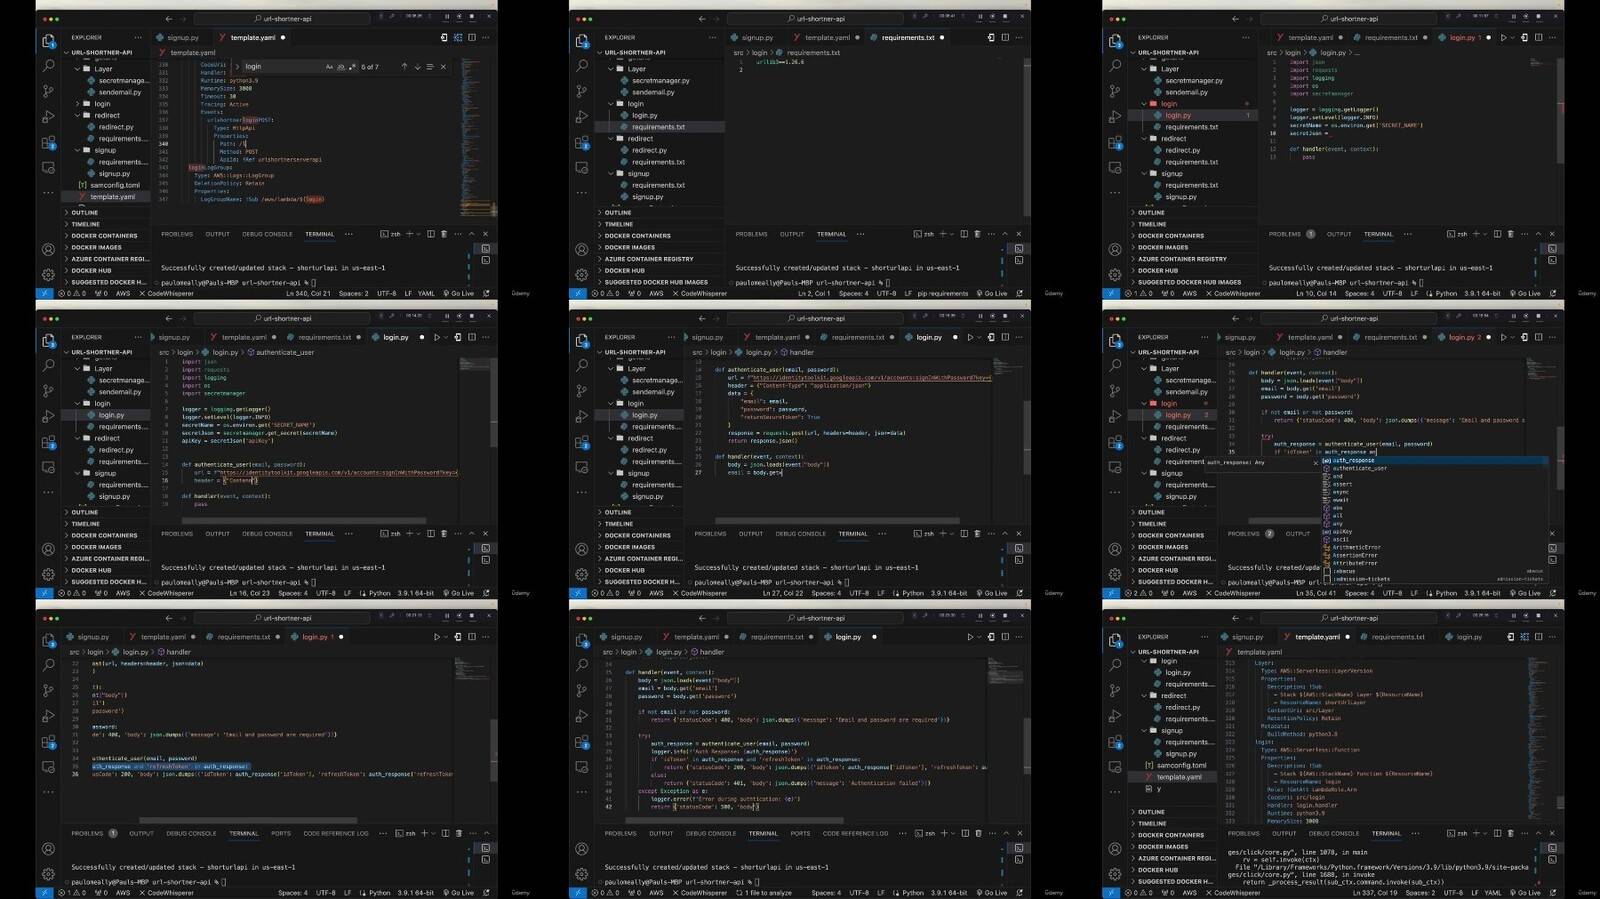Open Run and Debug in 'Ln 10, Col 14' window
Viewport: 1600px width, 899px height.
point(1115,117)
